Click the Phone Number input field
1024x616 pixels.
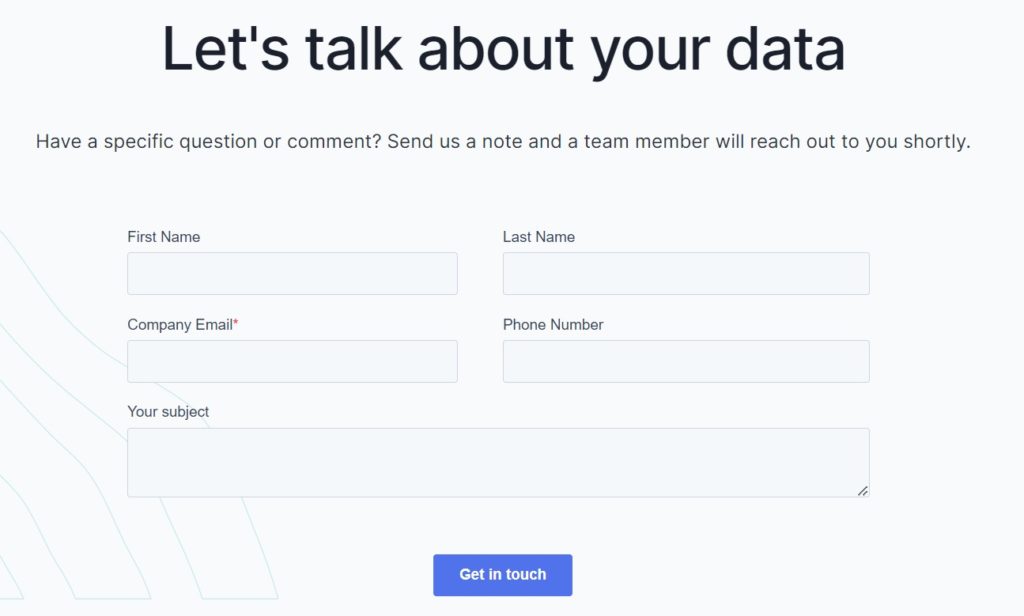click(685, 361)
